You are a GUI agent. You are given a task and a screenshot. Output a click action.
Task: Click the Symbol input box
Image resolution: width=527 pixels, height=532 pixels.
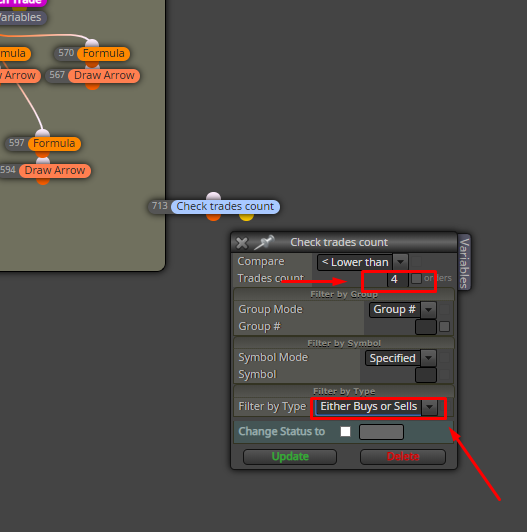click(426, 375)
